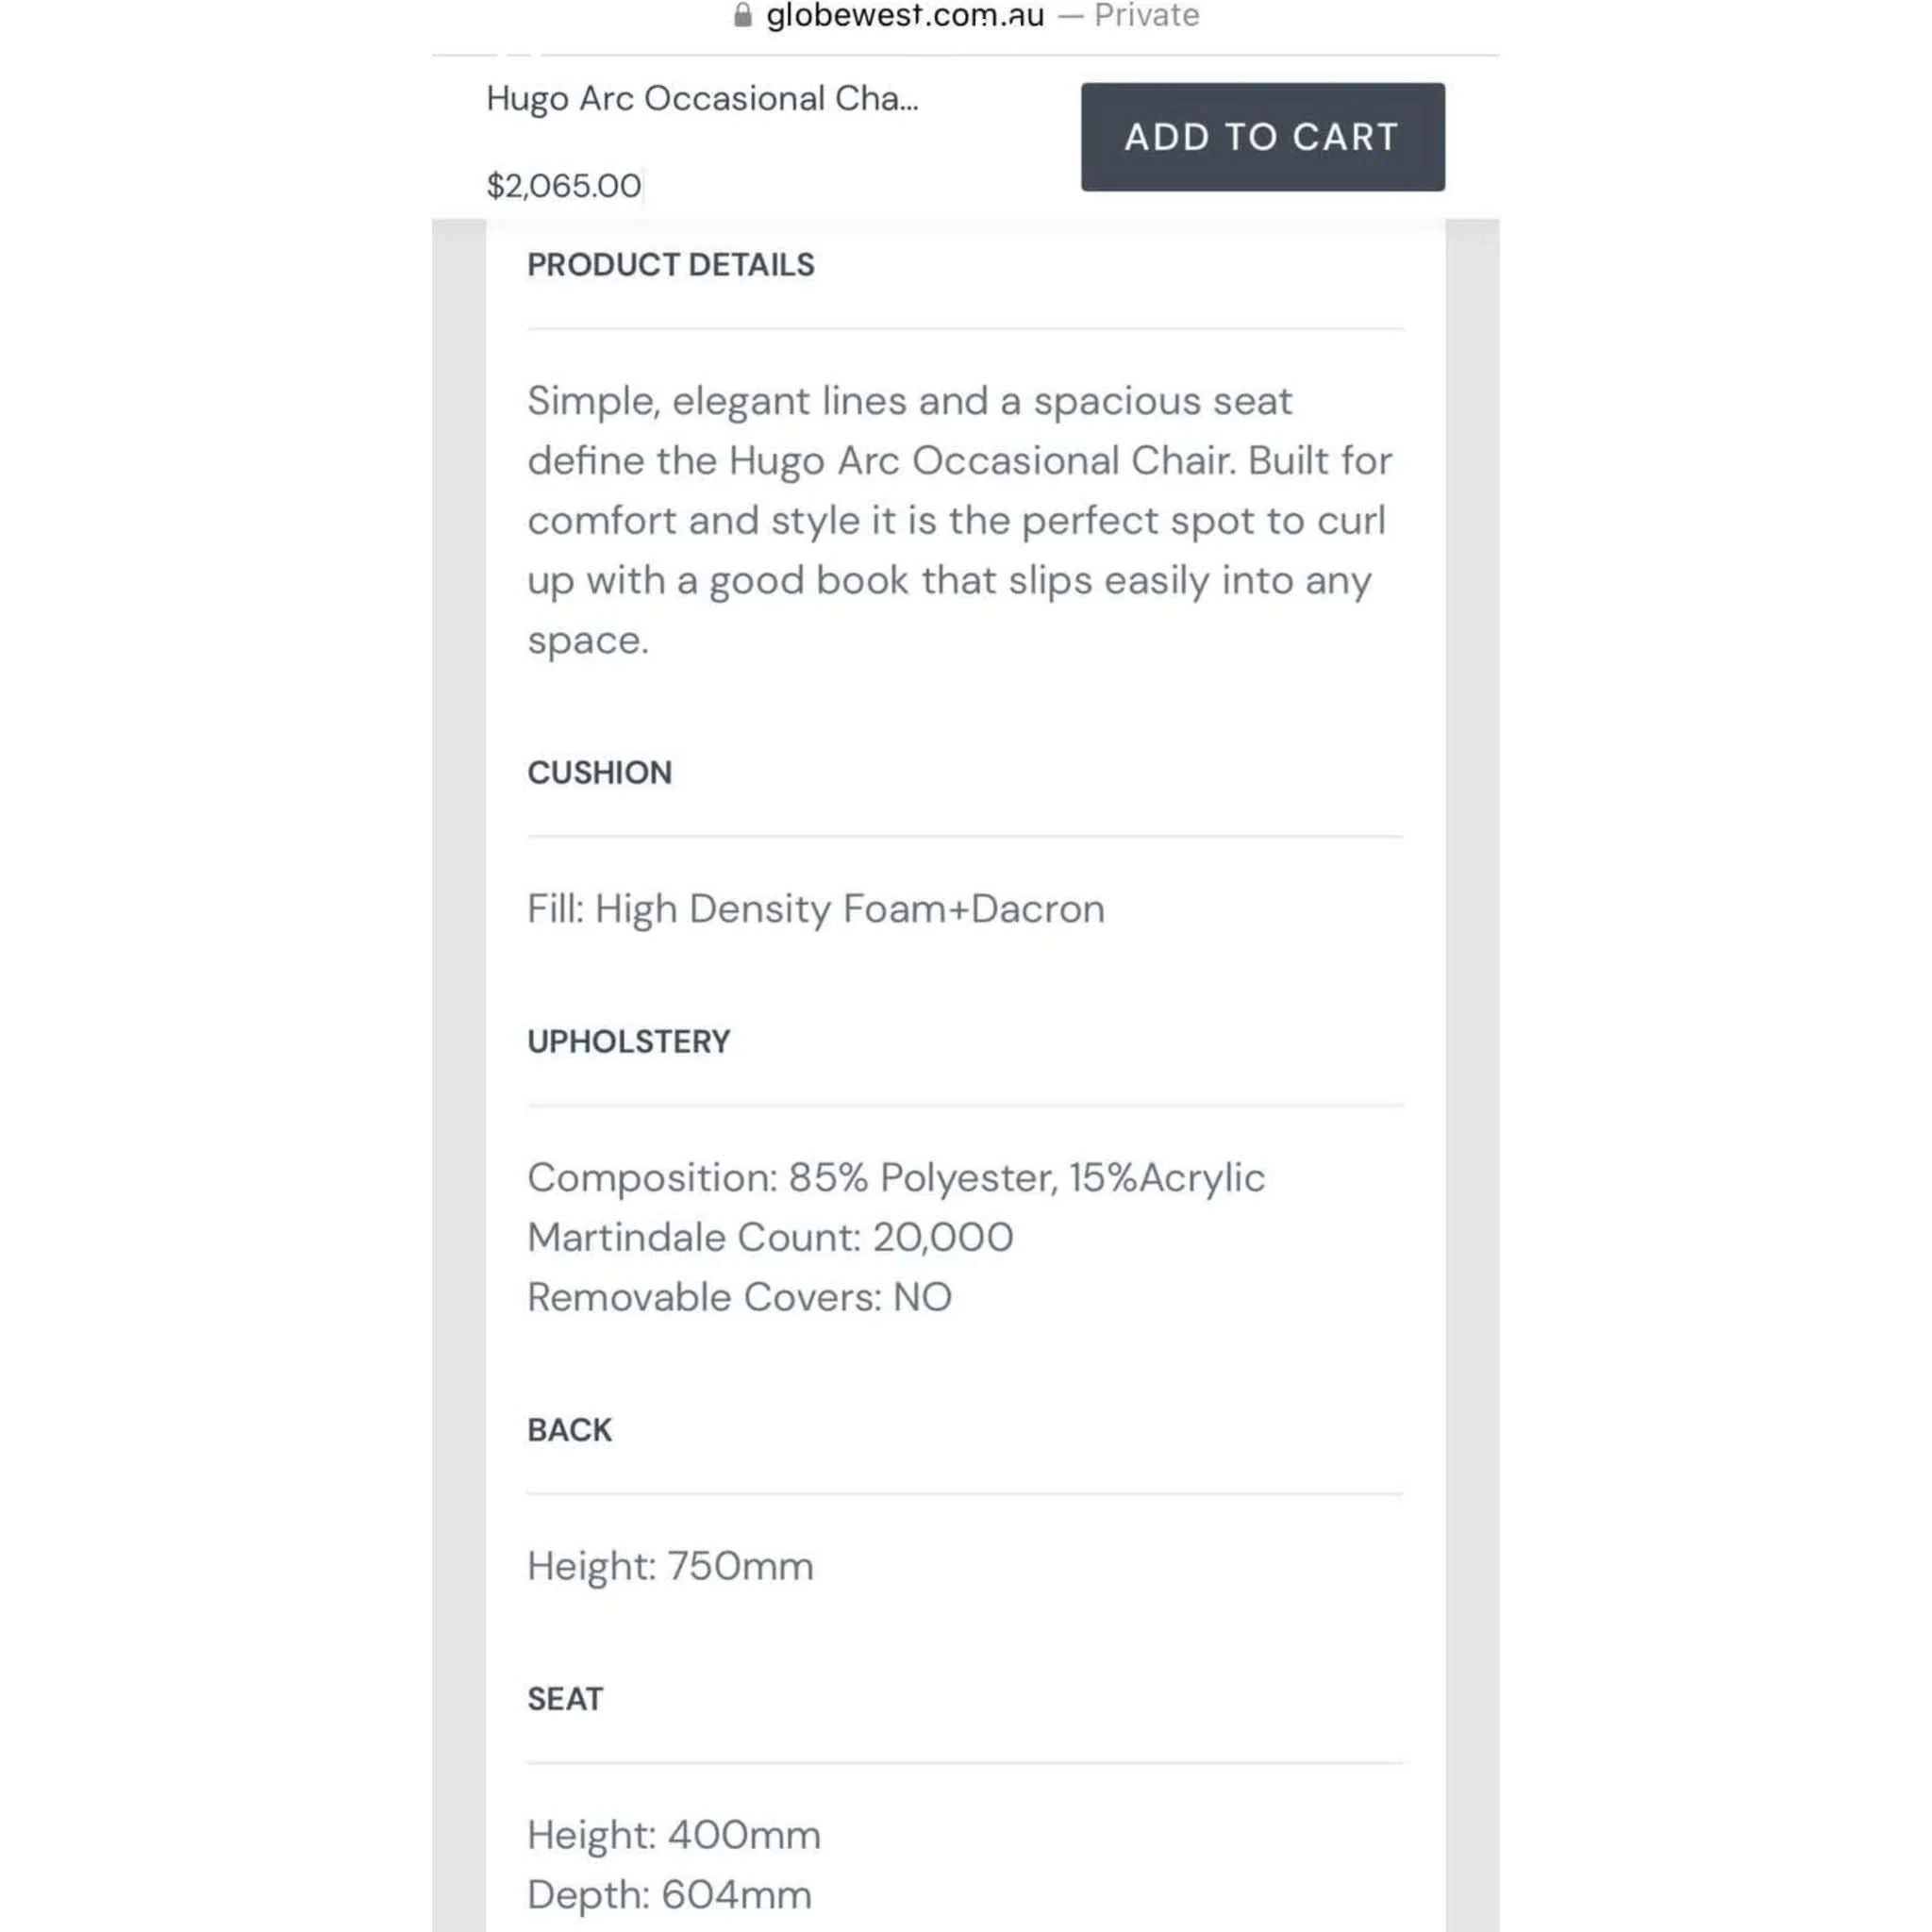Image resolution: width=1932 pixels, height=1932 pixels.
Task: Click the Hugo Arc Occasional Chair title
Action: pyautogui.click(x=702, y=98)
